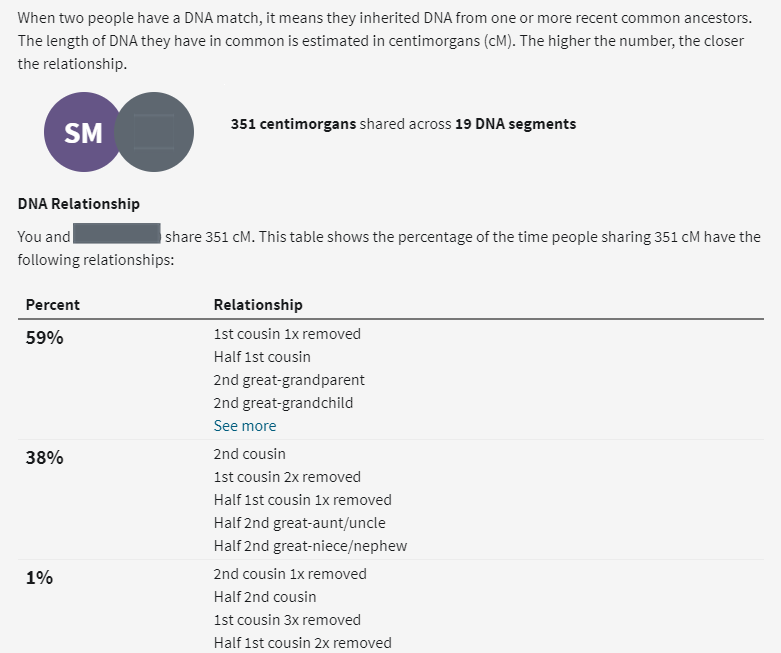Click Half 2nd great-niece/nephew entry
781x653 pixels.
click(x=310, y=546)
